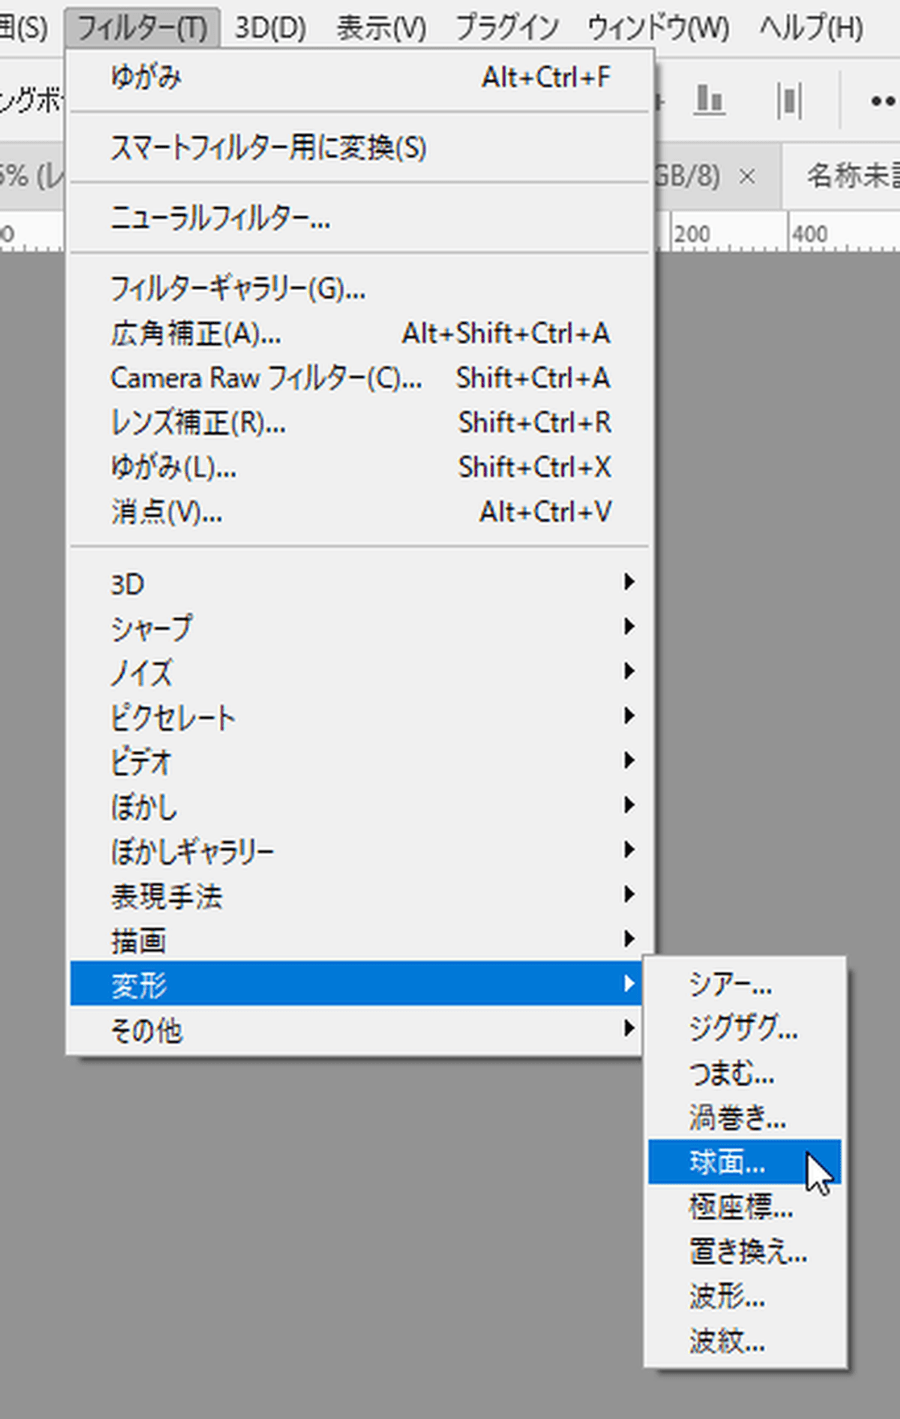
Task: Click Camera Raw フィルター(C)... menu entry
Action: pos(266,378)
